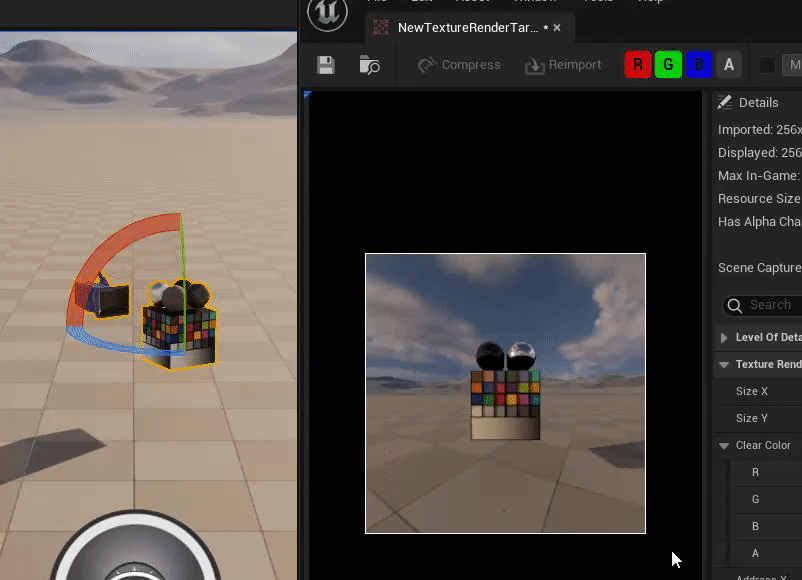Click the Displayed dimensions text
This screenshot has width=802, height=580.
click(x=760, y=153)
